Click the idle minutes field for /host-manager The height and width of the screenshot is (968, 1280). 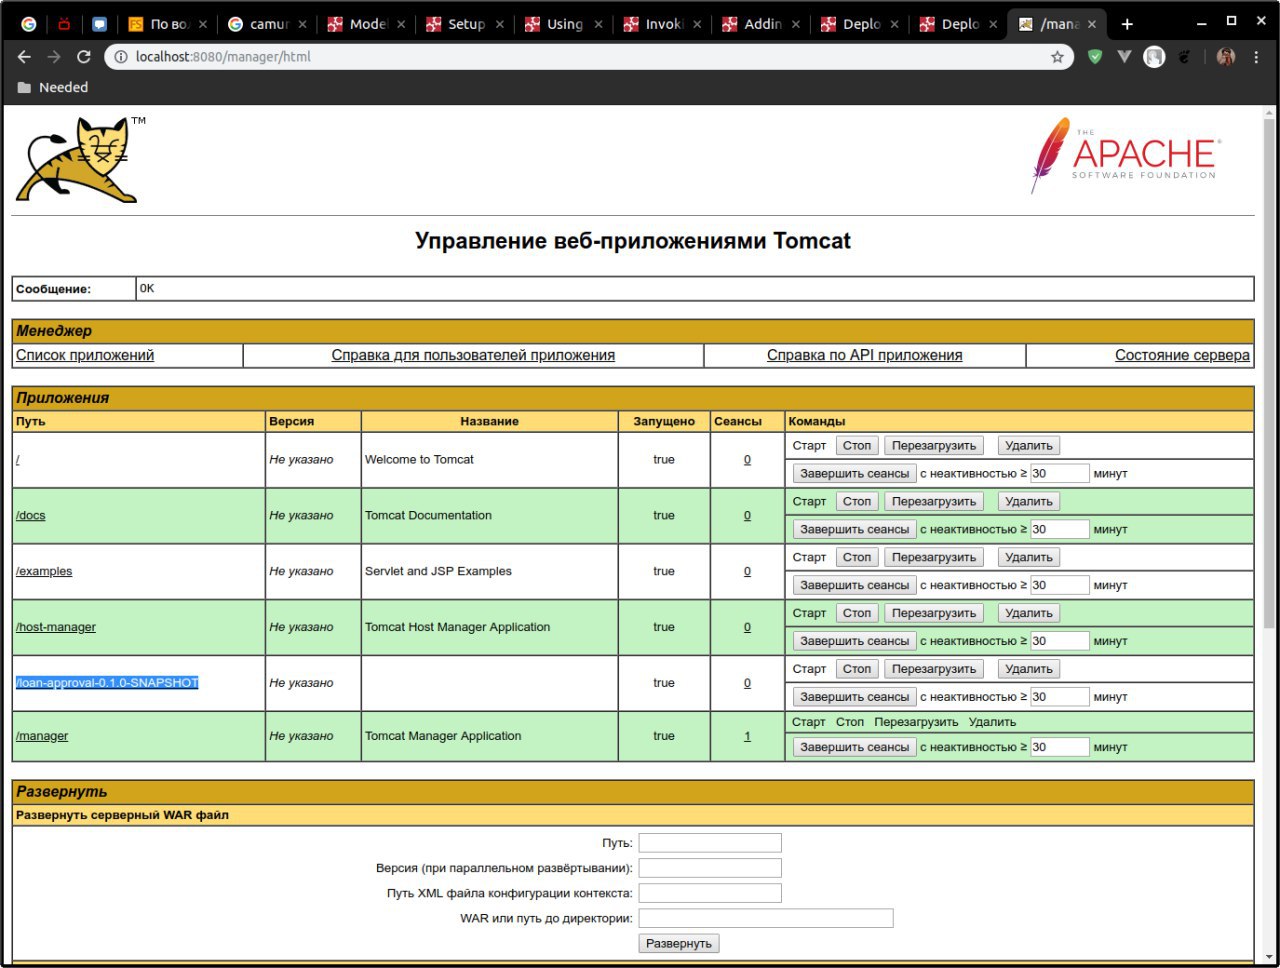[x=1059, y=642]
